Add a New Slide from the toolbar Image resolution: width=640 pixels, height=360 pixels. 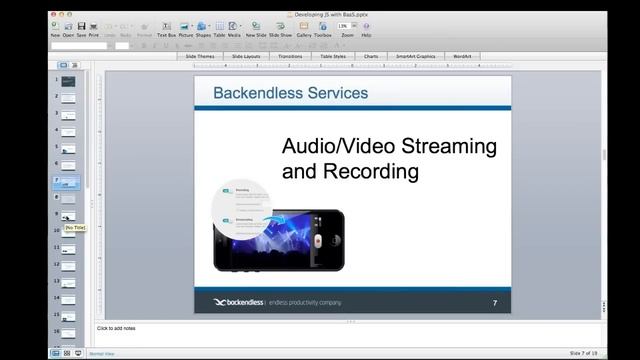tap(256, 27)
